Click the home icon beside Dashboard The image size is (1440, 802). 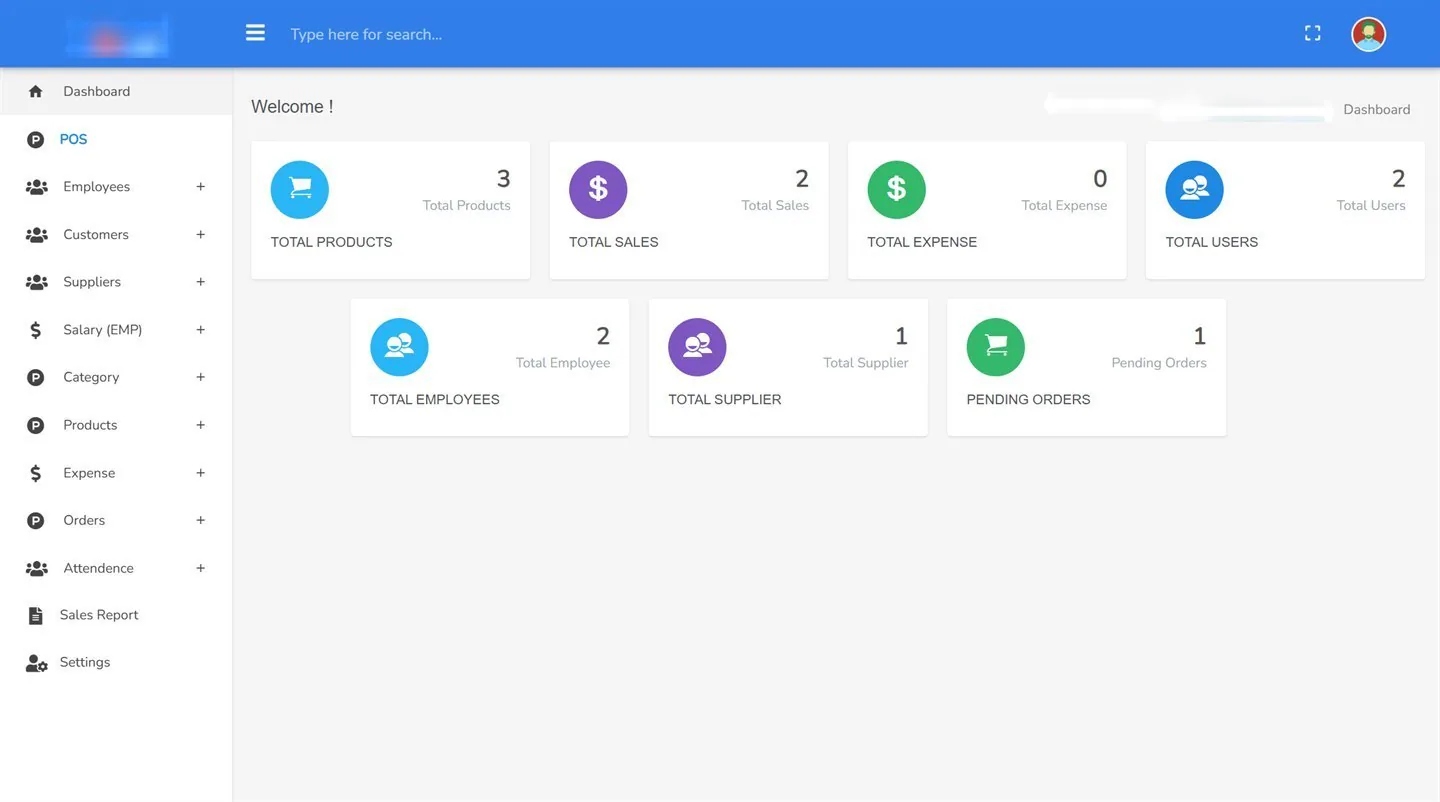pyautogui.click(x=36, y=91)
